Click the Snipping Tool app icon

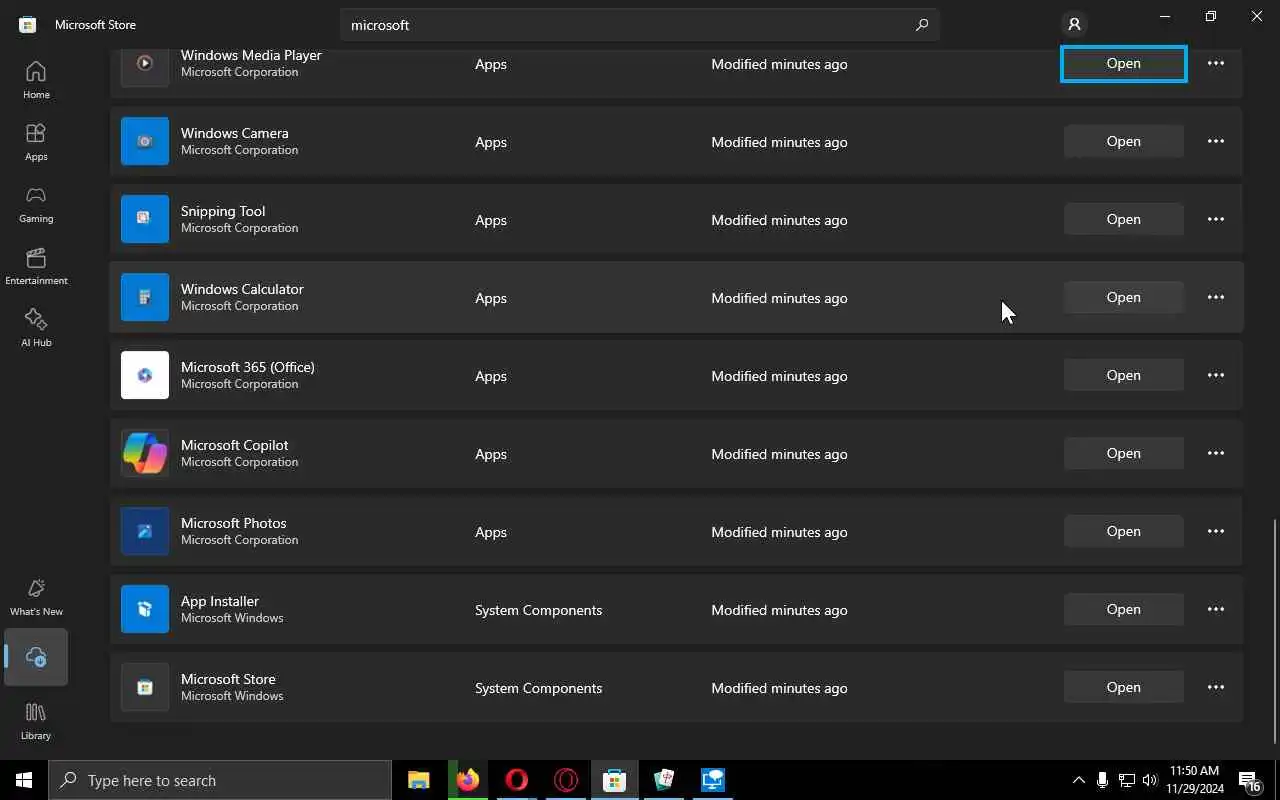coord(145,219)
